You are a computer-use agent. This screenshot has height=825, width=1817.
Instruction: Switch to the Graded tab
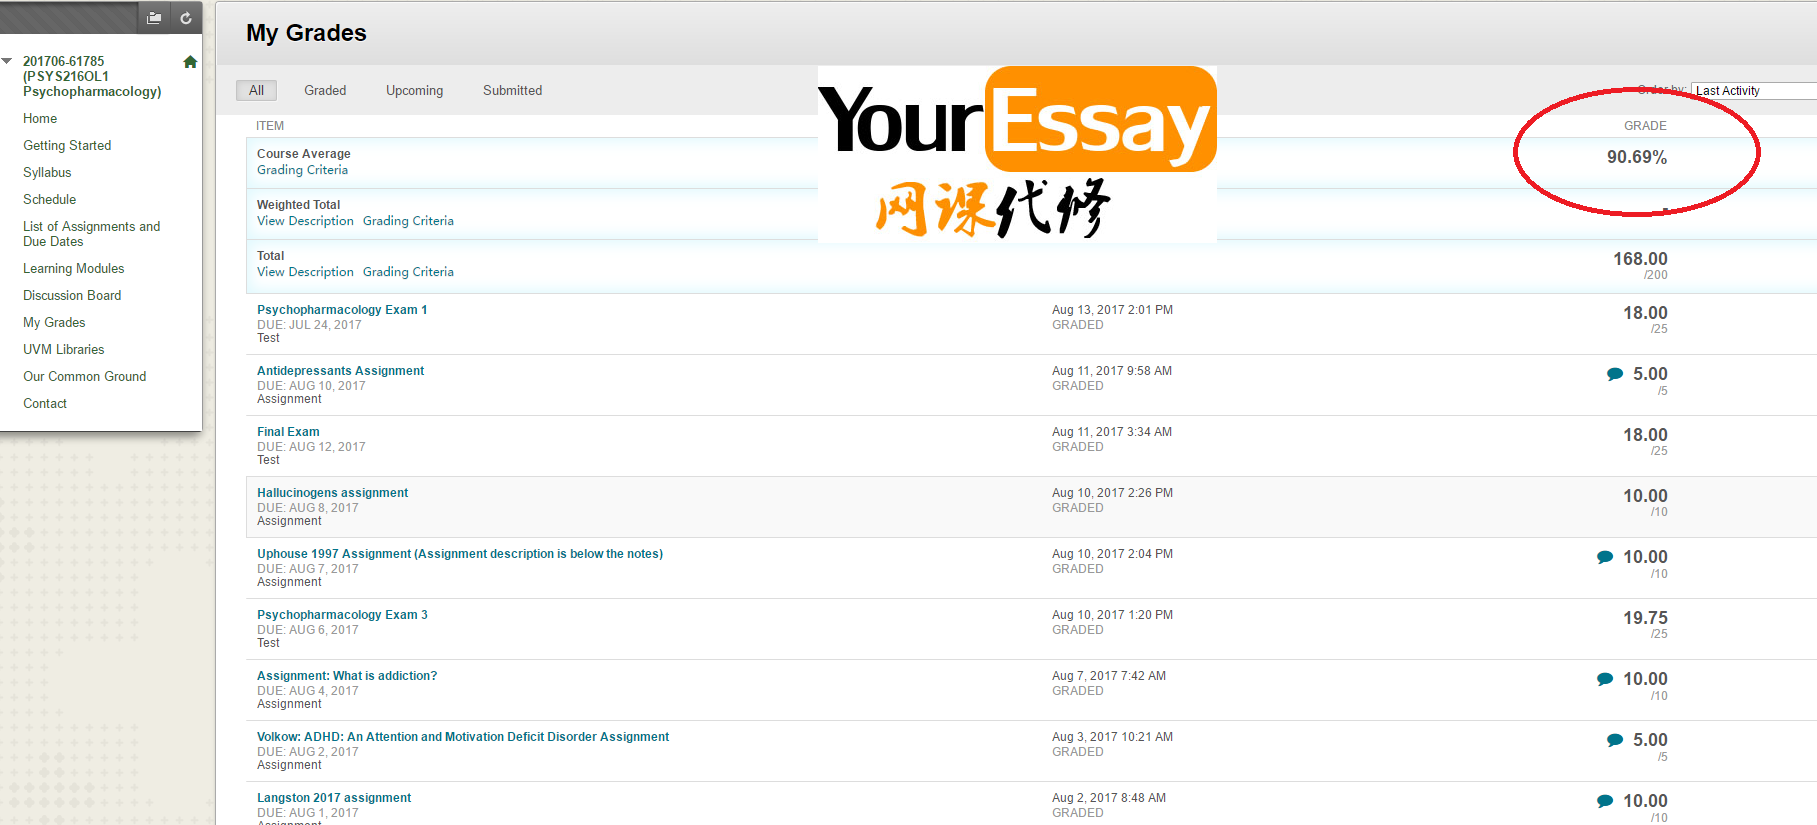click(x=325, y=90)
